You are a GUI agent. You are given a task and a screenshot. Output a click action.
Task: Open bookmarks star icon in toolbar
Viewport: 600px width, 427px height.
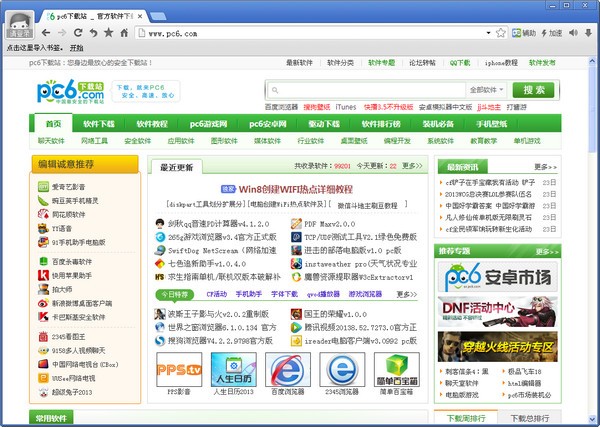pos(109,33)
